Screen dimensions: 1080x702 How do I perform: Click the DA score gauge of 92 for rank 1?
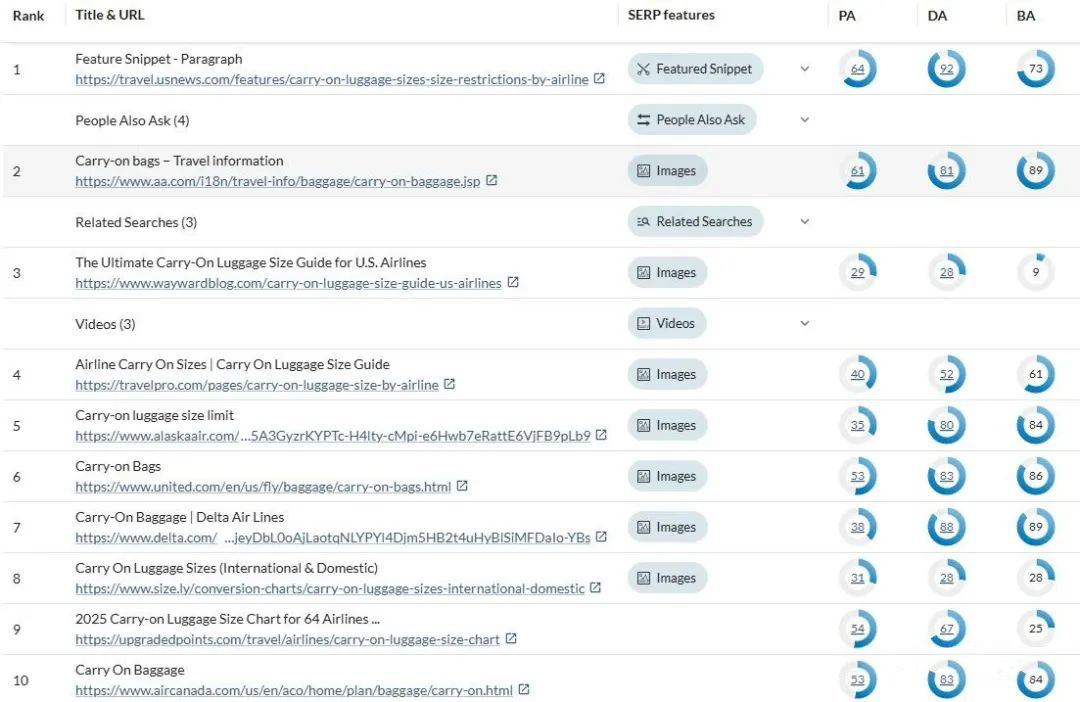pyautogui.click(x=946, y=69)
